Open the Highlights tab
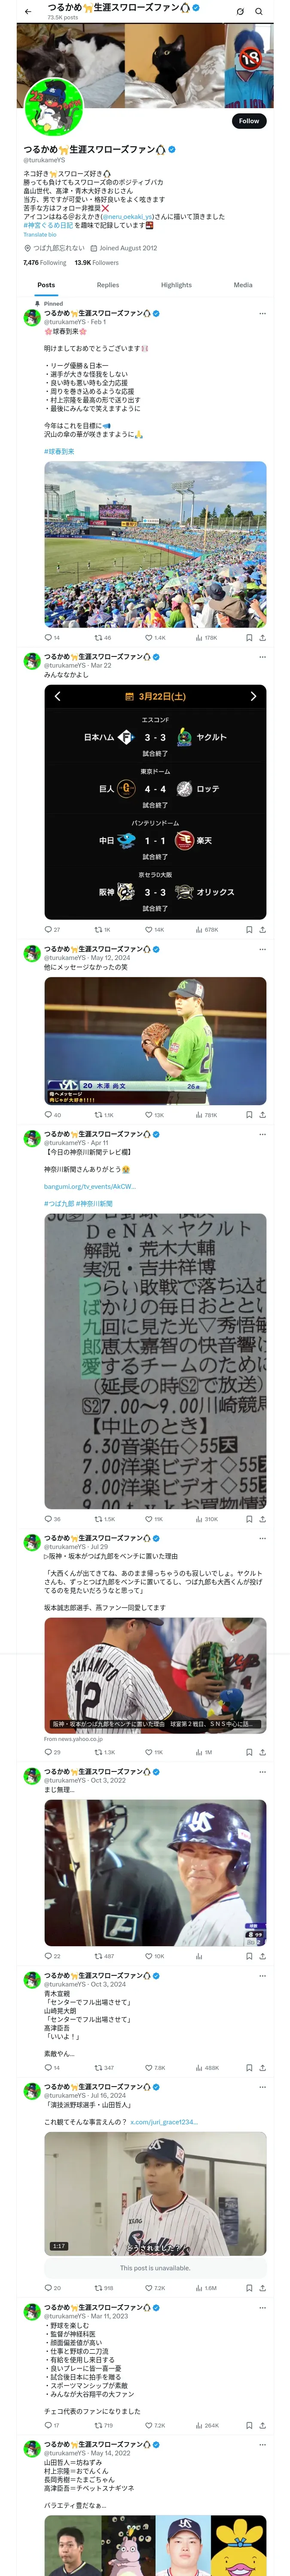The image size is (290, 2576). point(176,285)
